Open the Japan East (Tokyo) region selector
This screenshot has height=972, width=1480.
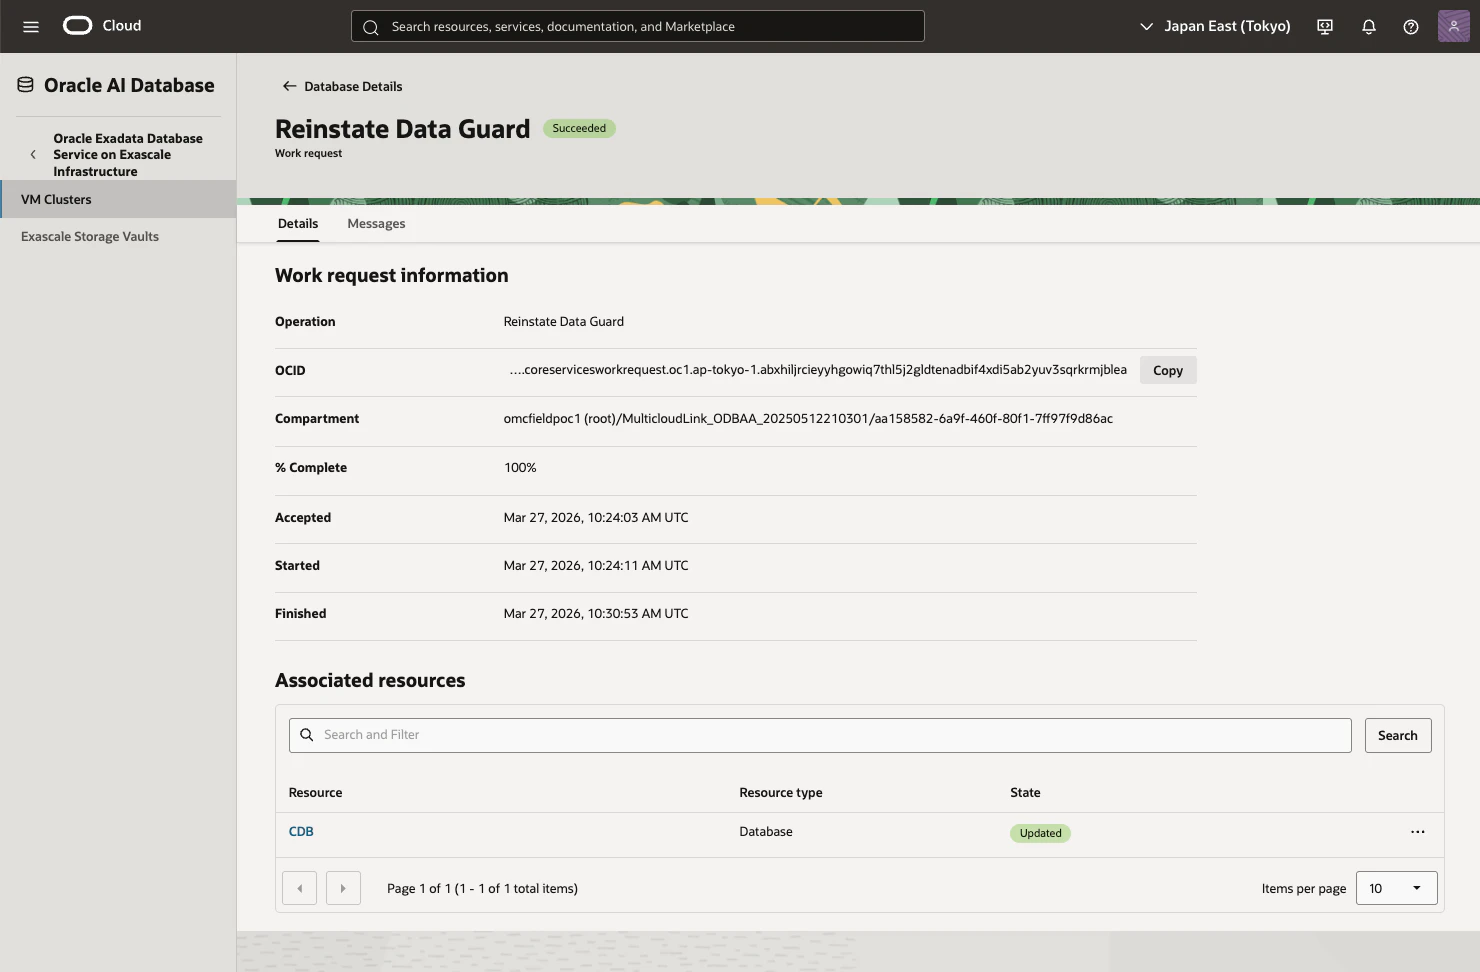click(1216, 26)
